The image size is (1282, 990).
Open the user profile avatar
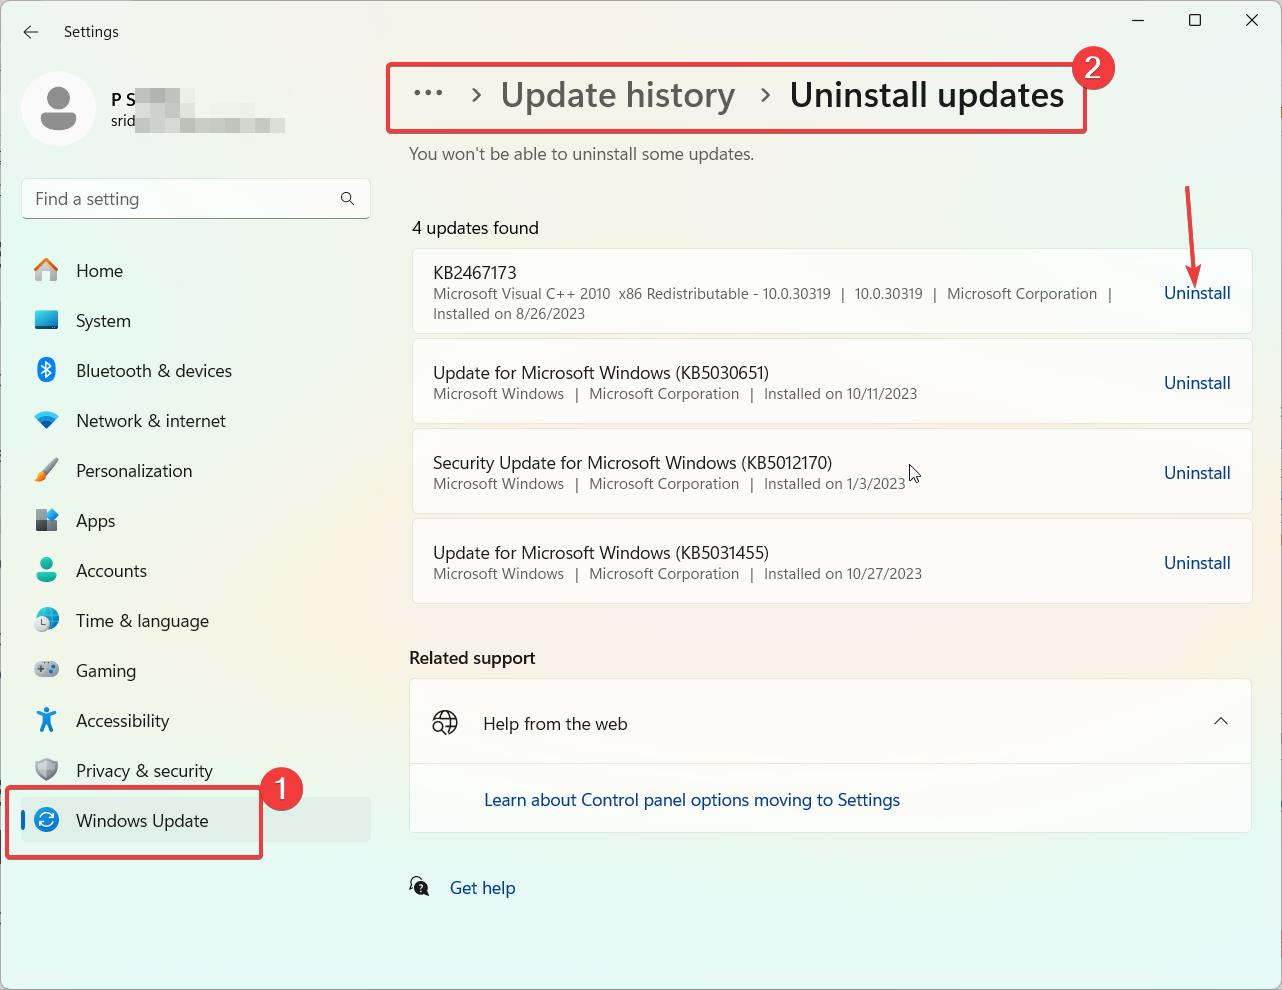click(x=58, y=109)
